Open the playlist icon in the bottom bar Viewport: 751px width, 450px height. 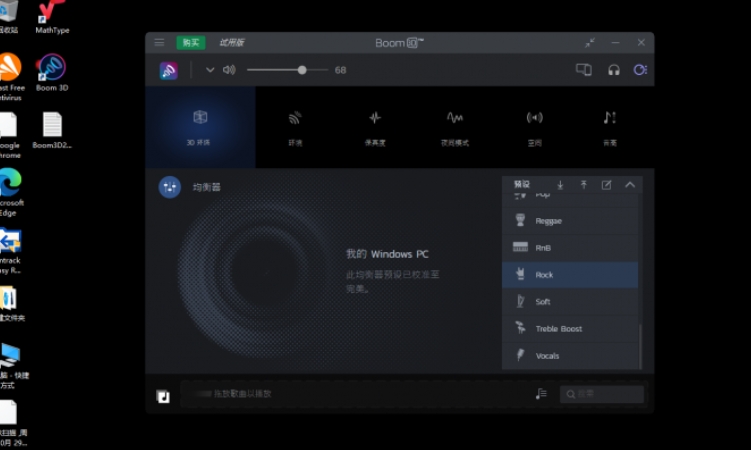tap(541, 394)
